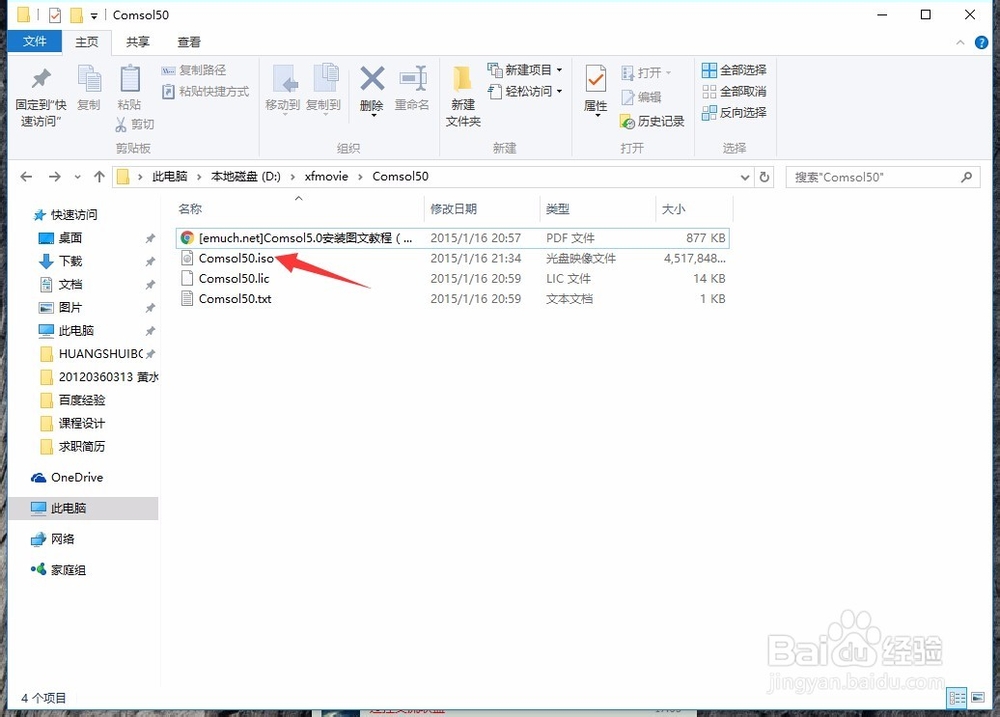Click Paste shortcut (粘贴快捷方式)
Screen dimensions: 1000x717
(205, 91)
